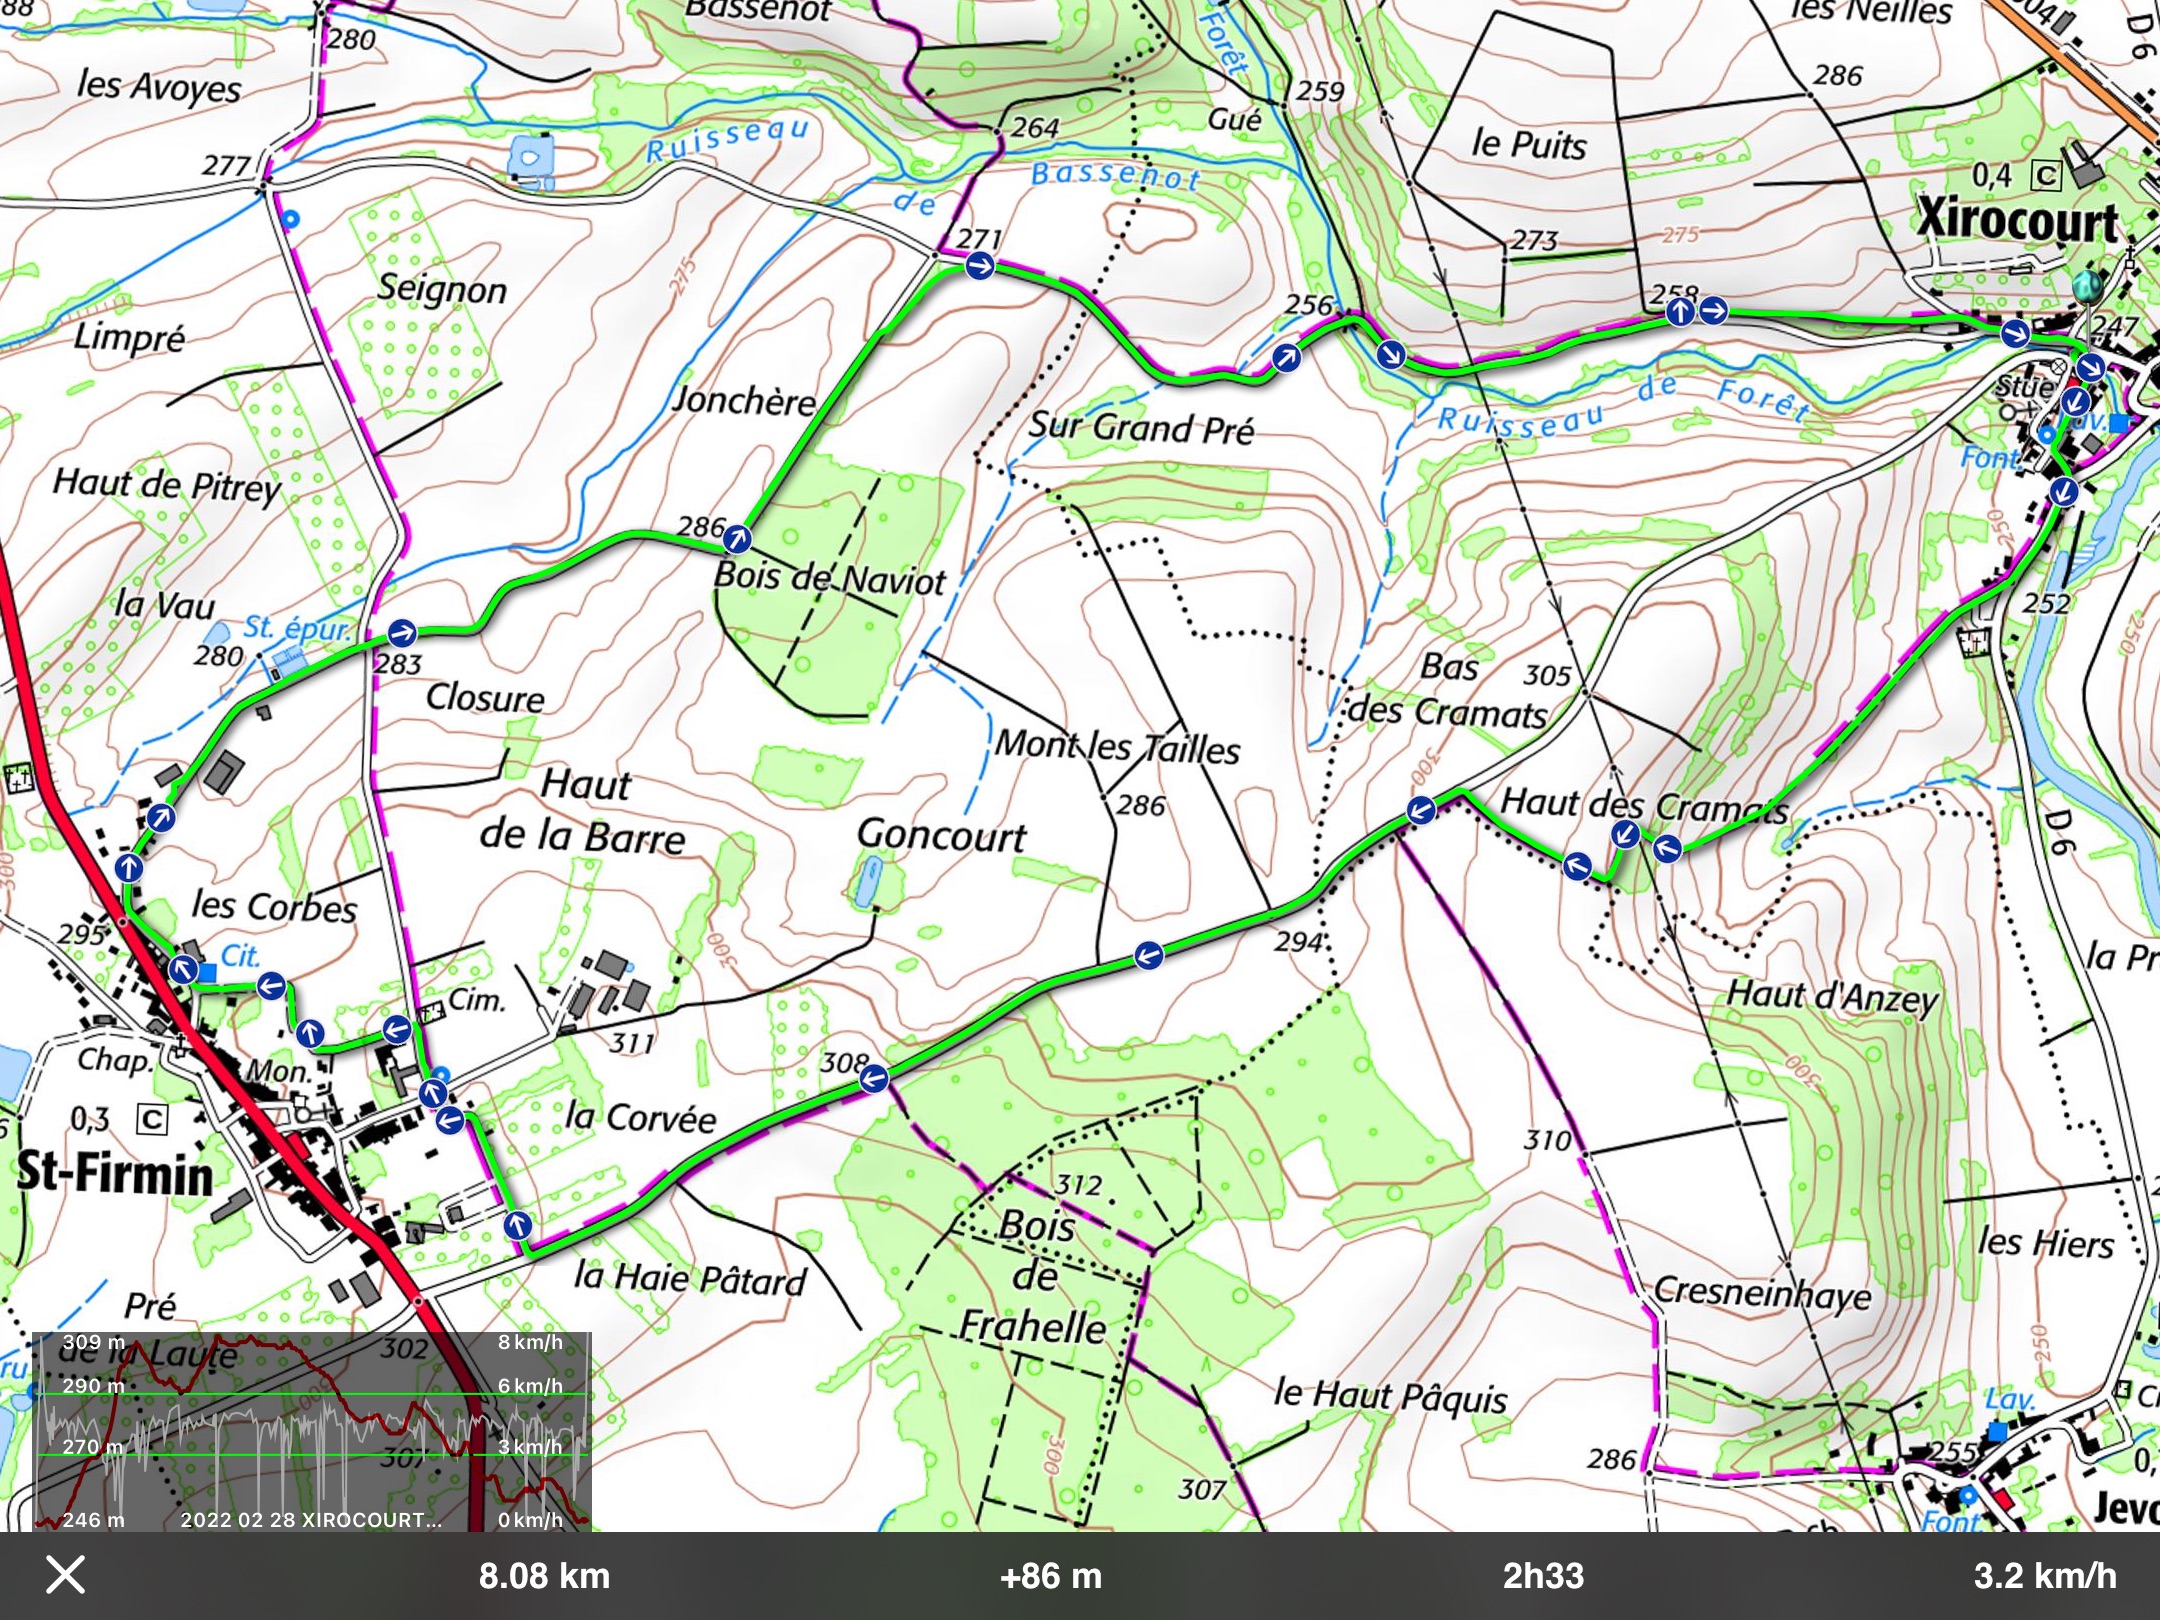The width and height of the screenshot is (2160, 1620).
Task: Tap the 'St. épur.' treatment plant label
Action: (x=297, y=630)
